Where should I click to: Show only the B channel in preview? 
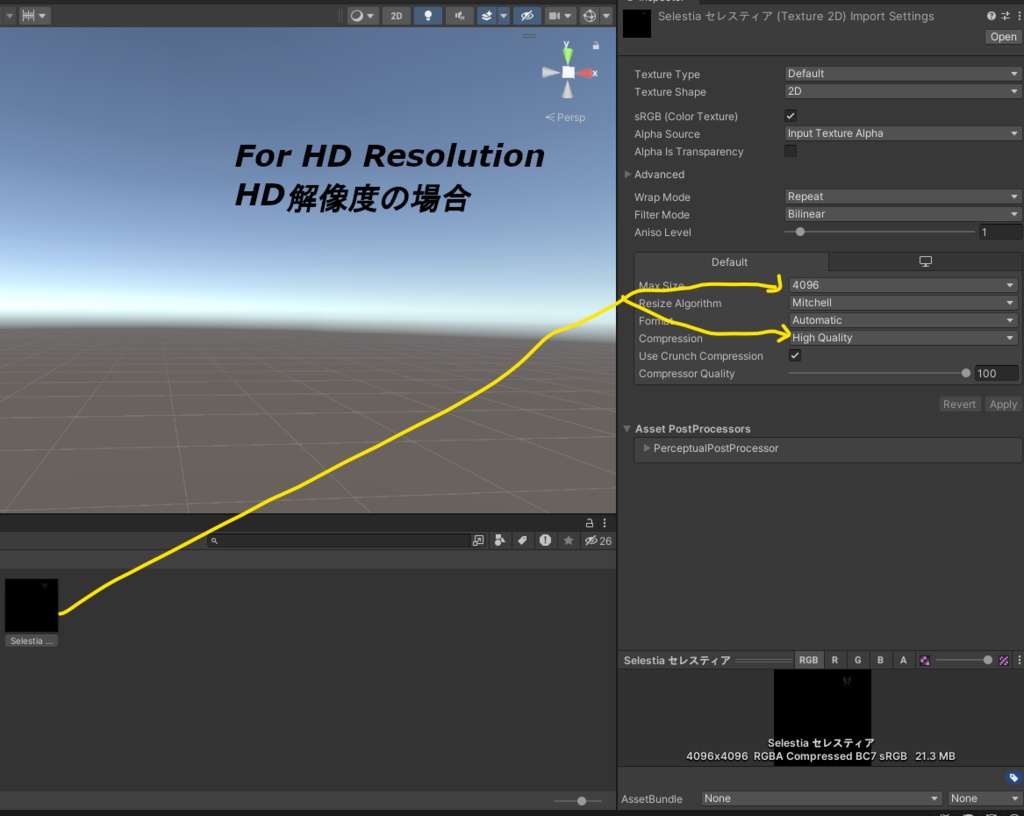click(880, 660)
